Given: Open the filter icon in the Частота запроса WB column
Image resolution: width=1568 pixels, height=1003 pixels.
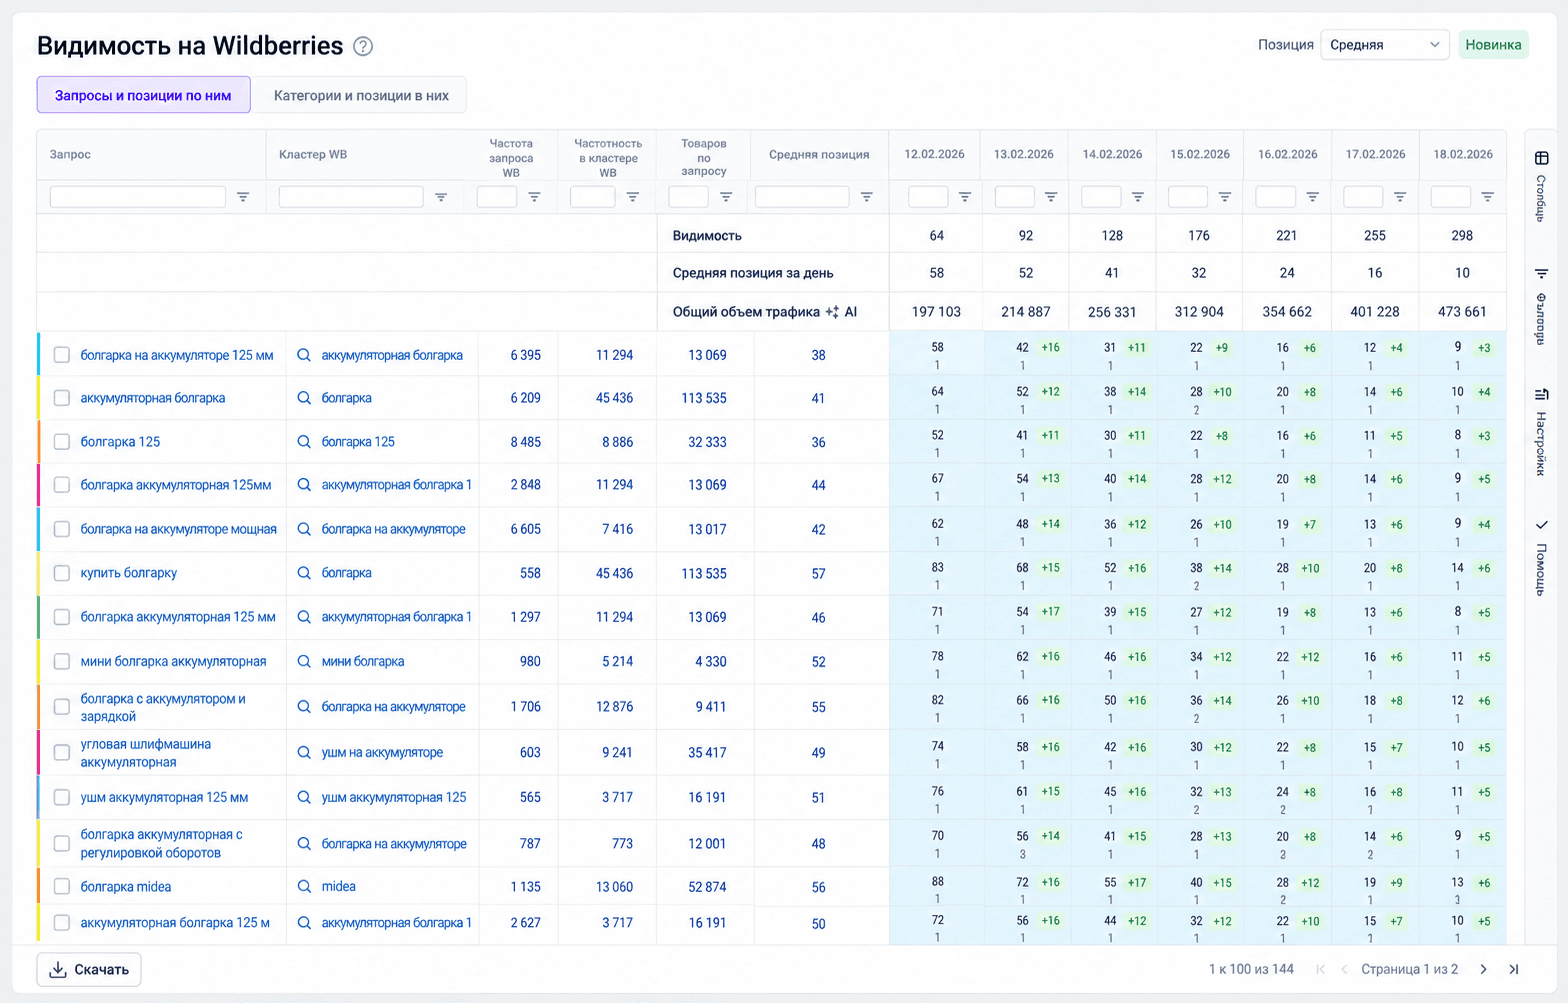Looking at the screenshot, I should (x=534, y=197).
